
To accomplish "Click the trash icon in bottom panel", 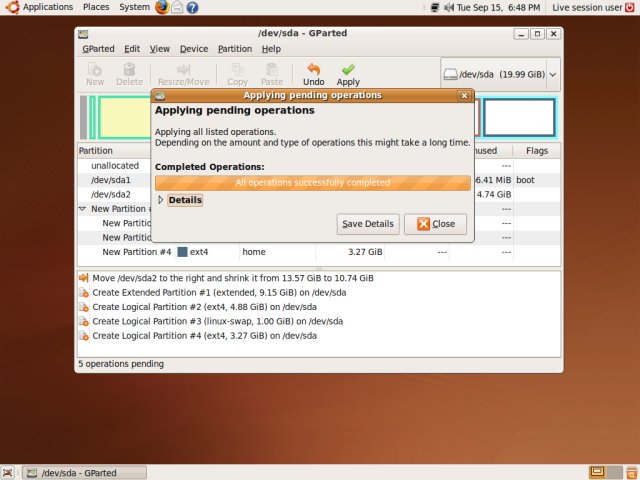I will coord(631,473).
